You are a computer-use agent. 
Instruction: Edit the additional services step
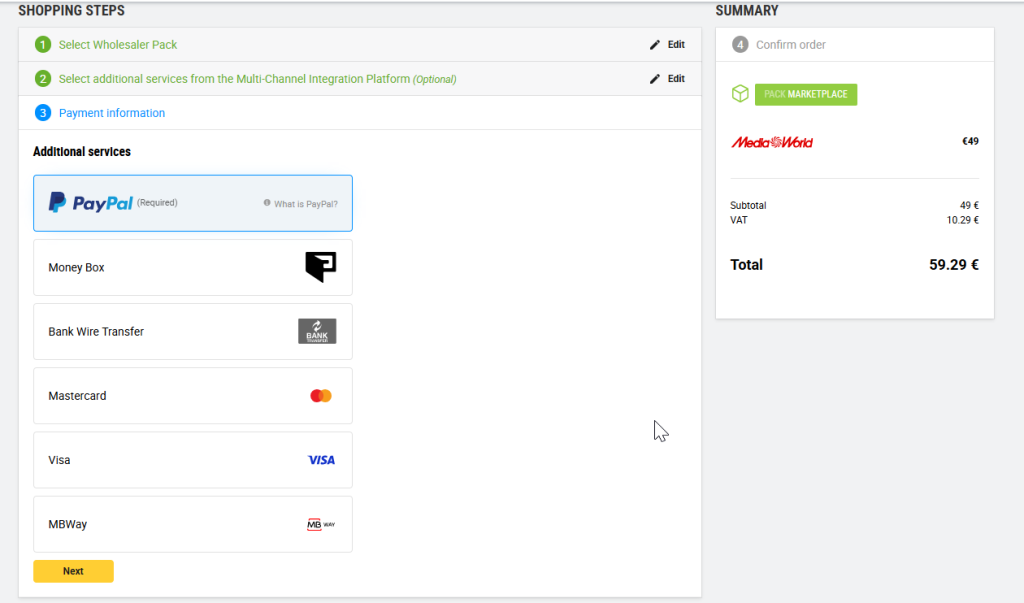point(668,79)
